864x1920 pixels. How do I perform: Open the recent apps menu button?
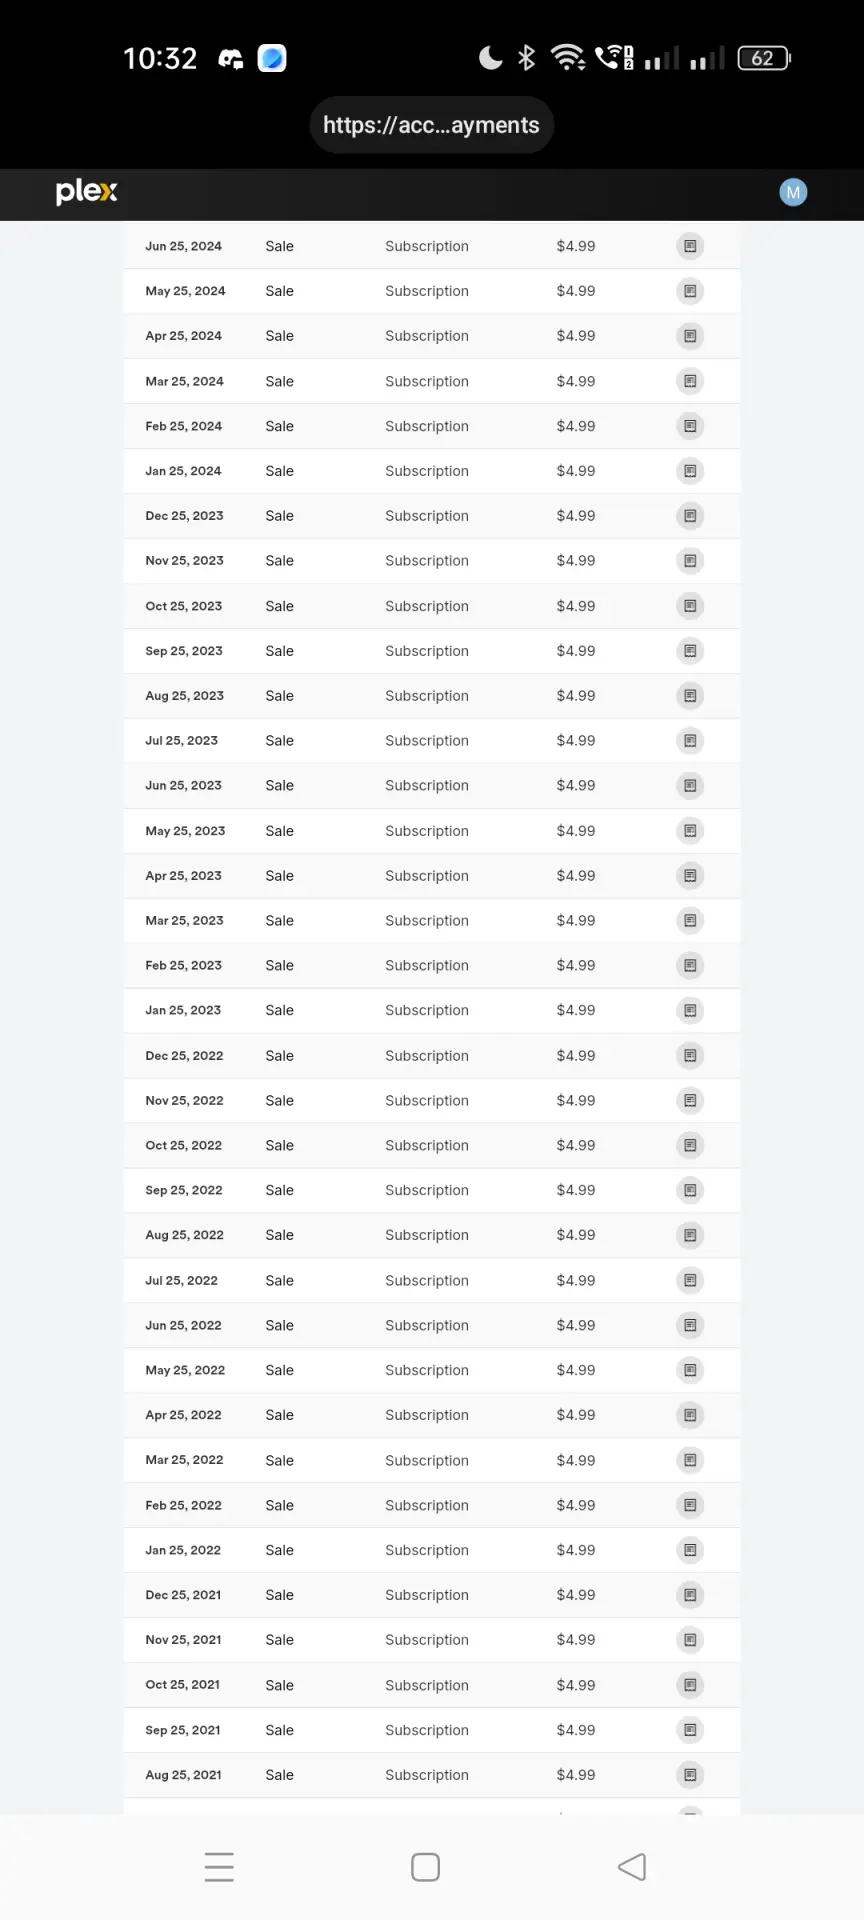tap(219, 1867)
